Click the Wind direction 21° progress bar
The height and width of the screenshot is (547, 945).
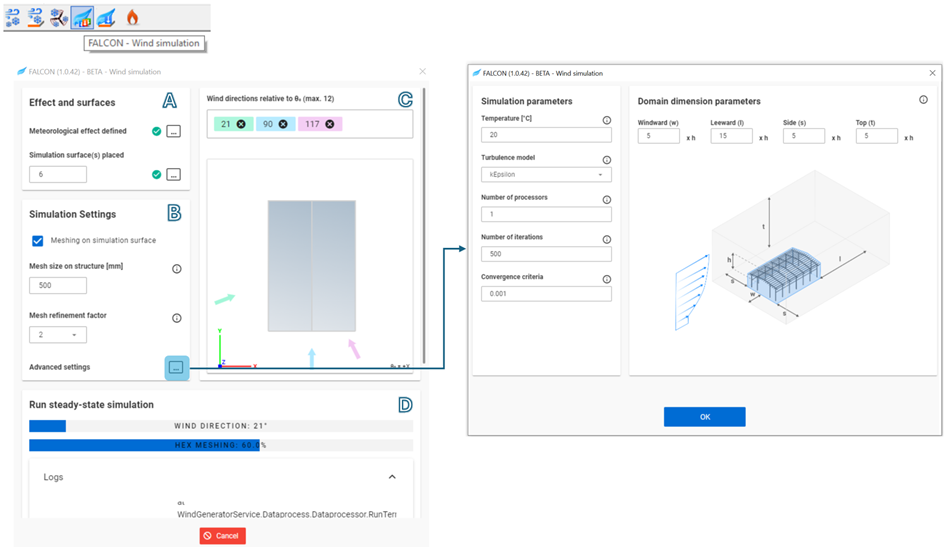[x=221, y=426]
